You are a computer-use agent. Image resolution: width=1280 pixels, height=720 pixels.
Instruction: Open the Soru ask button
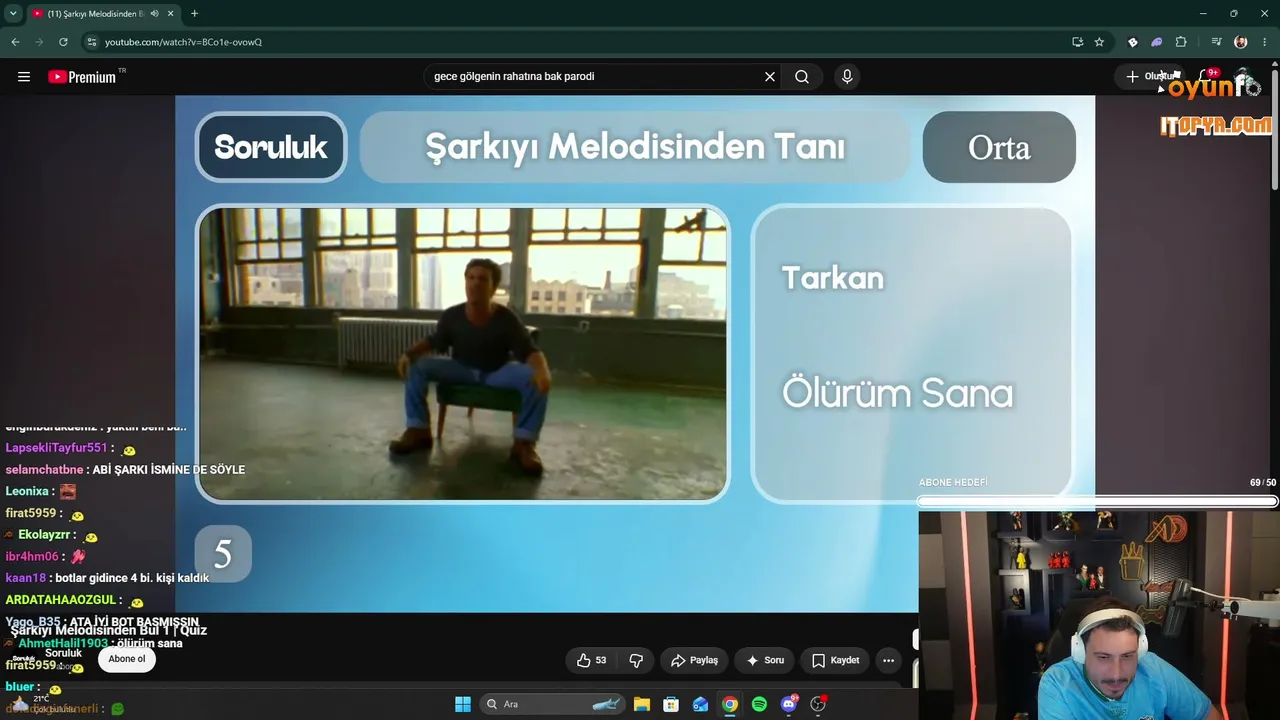765,660
